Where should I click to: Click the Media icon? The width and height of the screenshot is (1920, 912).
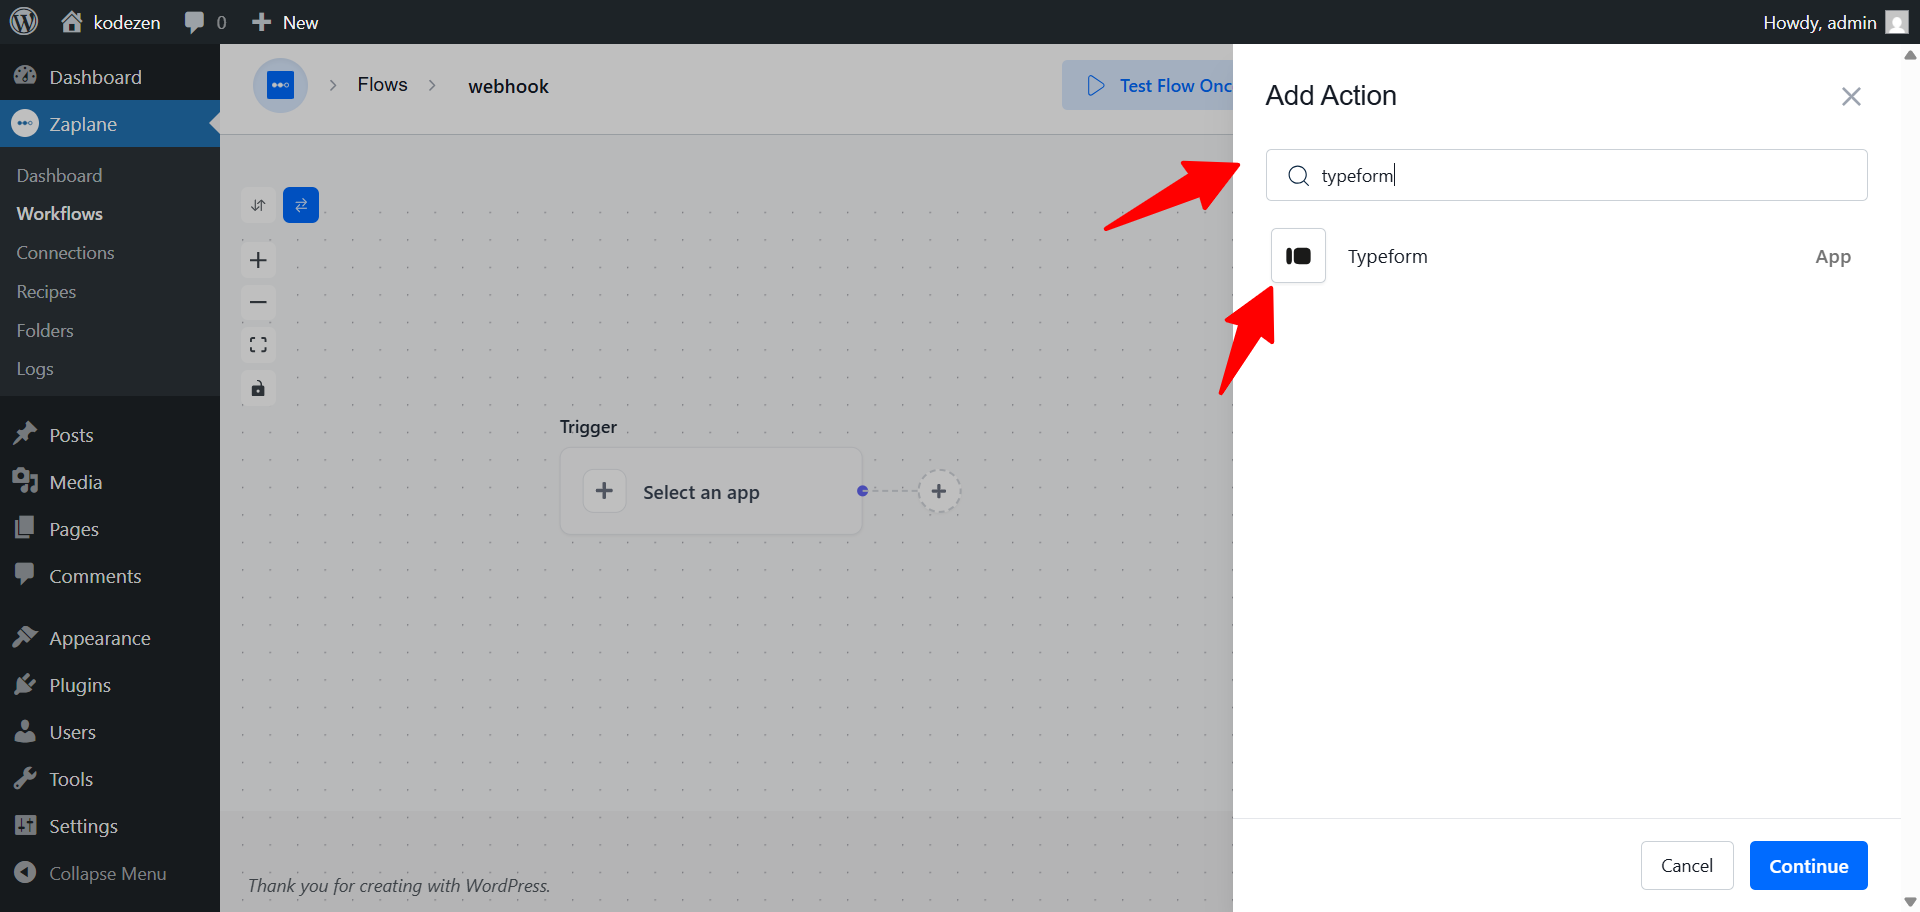pyautogui.click(x=25, y=481)
